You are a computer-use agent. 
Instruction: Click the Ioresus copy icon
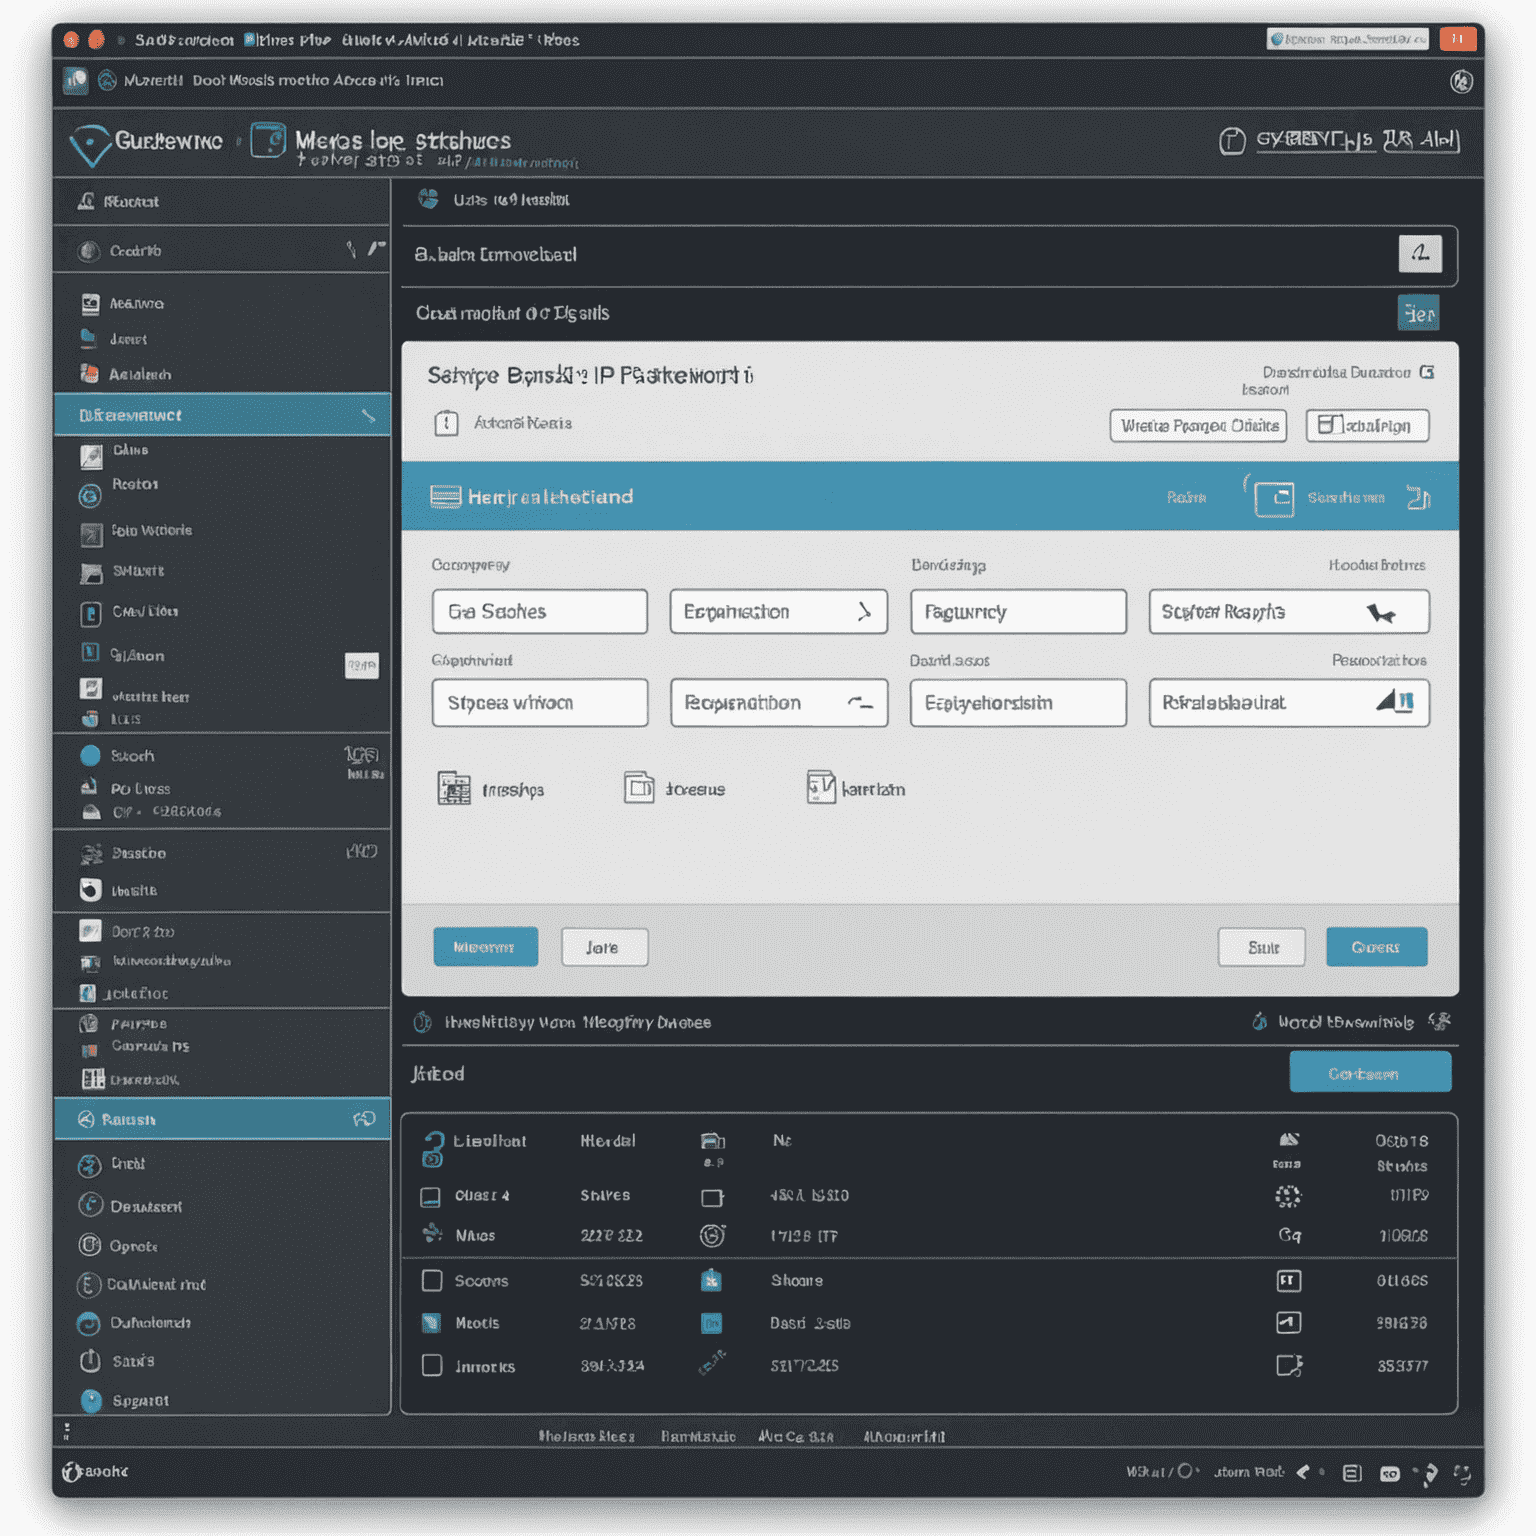coord(639,788)
